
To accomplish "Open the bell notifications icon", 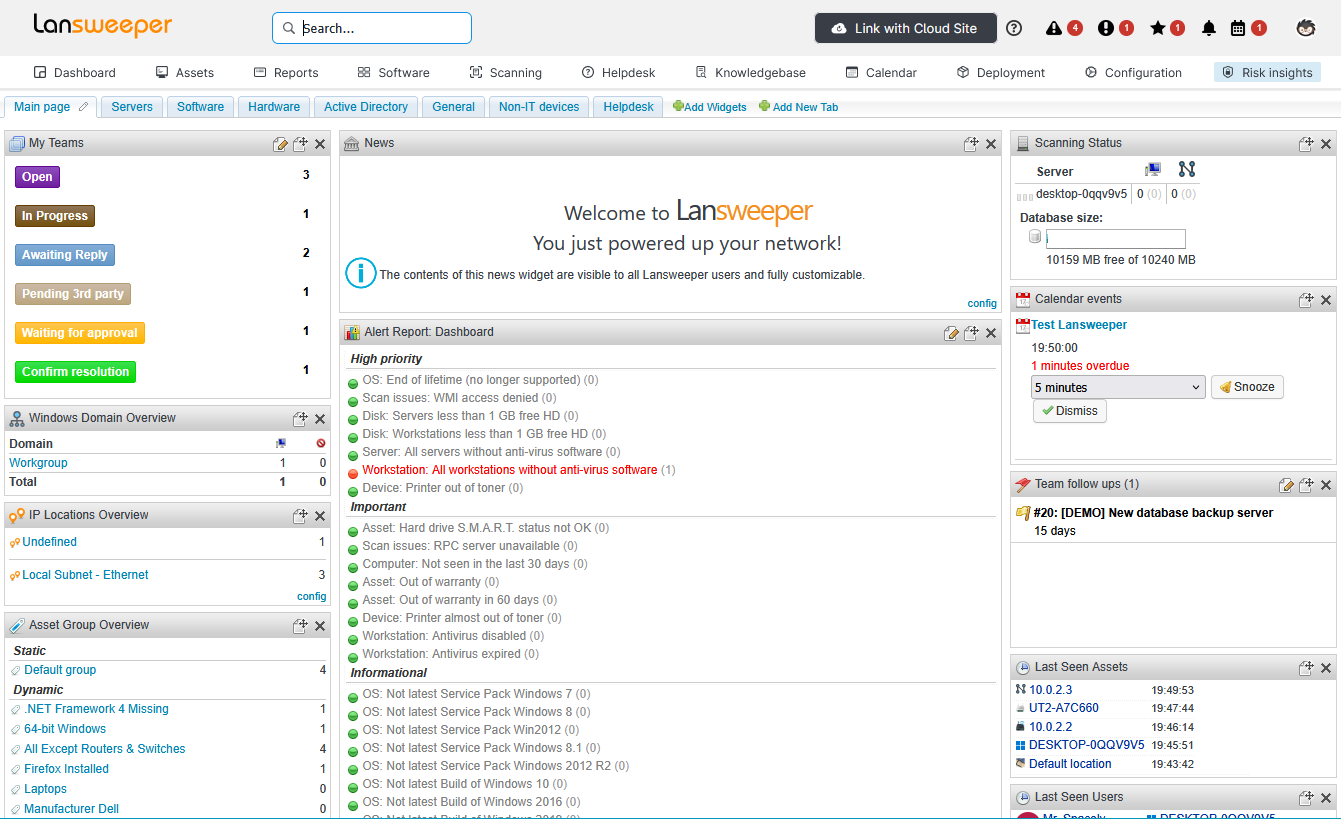I will pos(1209,28).
